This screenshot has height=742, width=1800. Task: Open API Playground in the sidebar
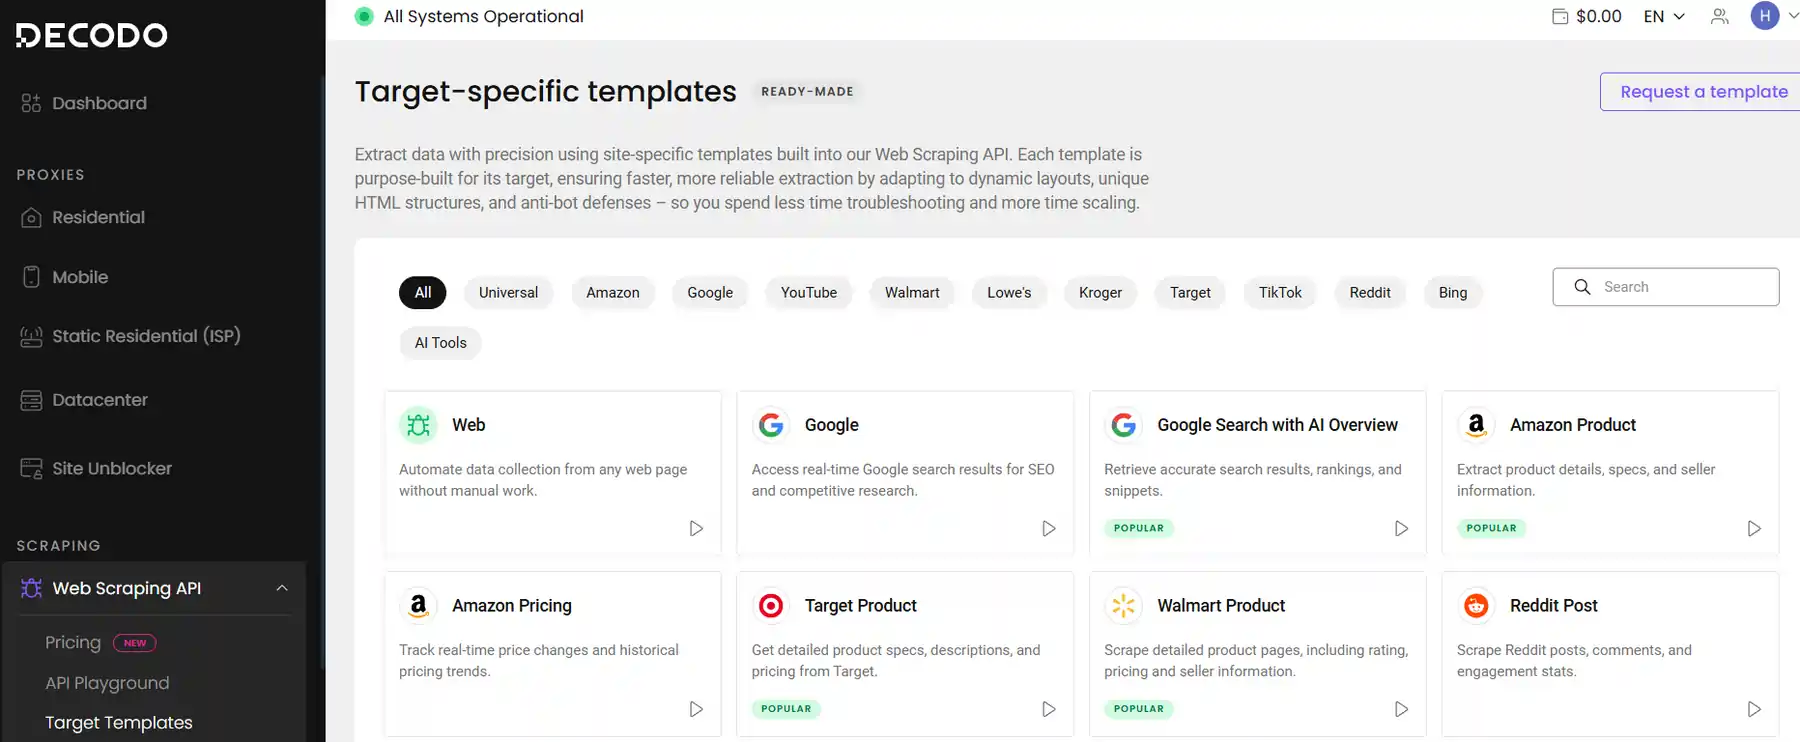tap(107, 683)
